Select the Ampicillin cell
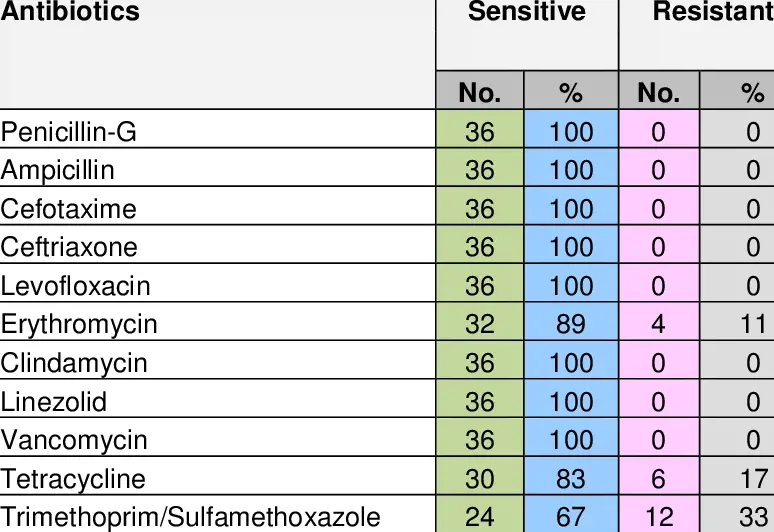 coord(58,170)
